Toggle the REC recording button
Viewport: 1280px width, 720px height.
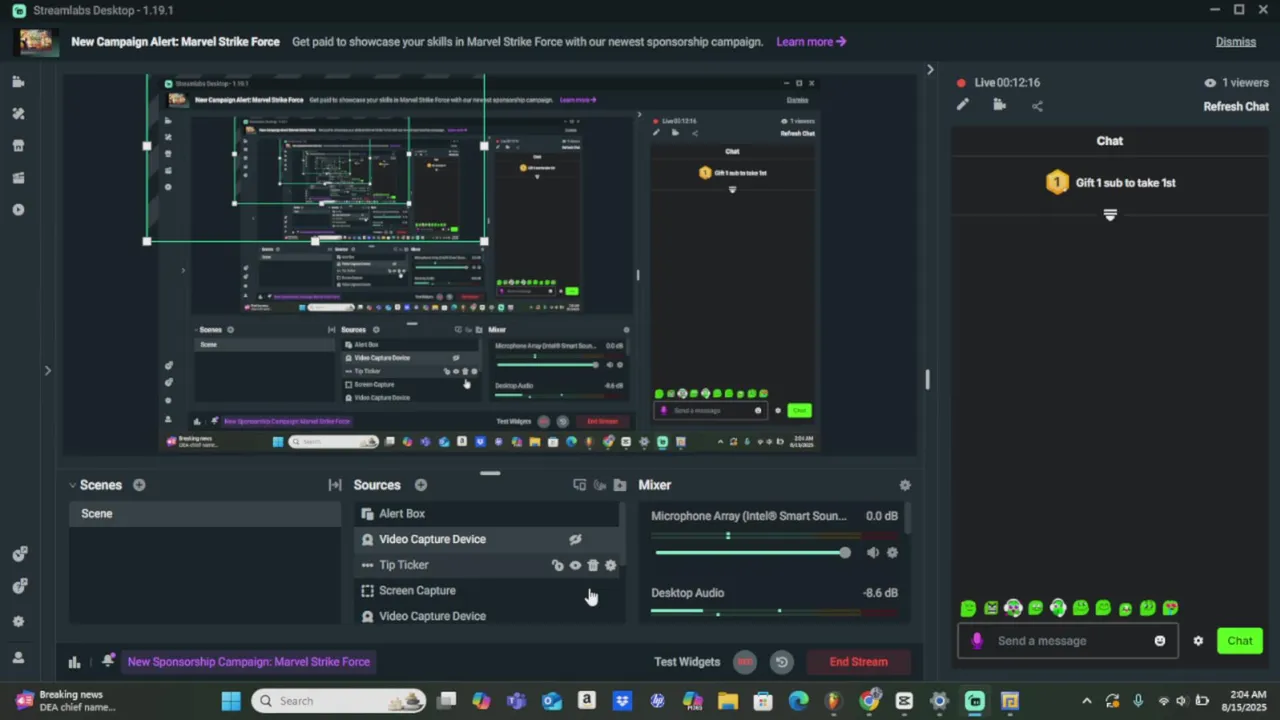[x=744, y=661]
